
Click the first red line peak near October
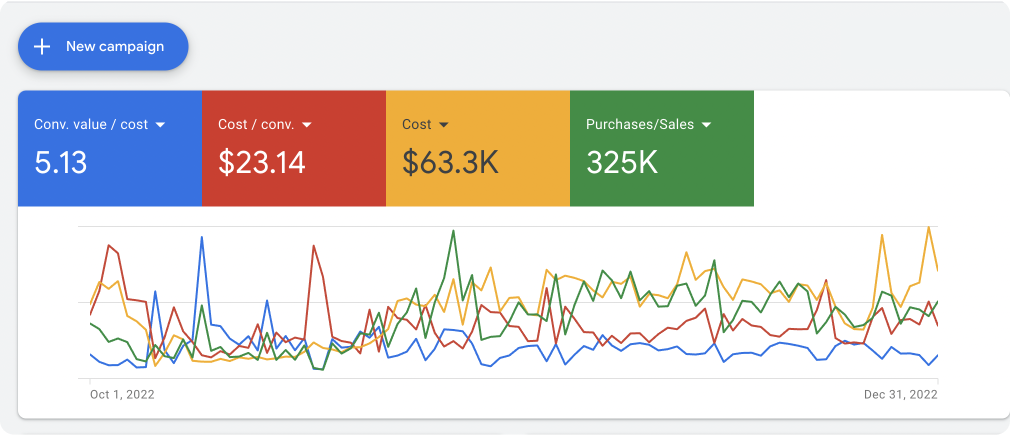tap(108, 242)
